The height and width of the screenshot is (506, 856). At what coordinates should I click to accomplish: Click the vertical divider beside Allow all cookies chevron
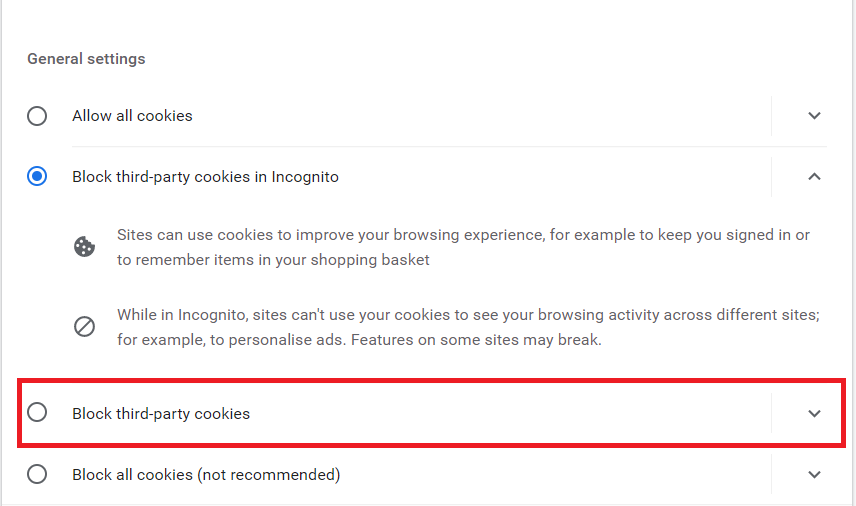click(x=772, y=116)
